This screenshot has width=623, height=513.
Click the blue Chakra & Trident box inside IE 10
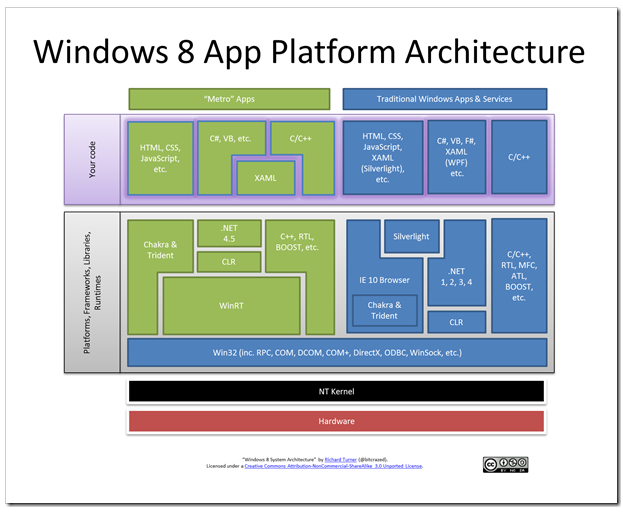[x=384, y=310]
